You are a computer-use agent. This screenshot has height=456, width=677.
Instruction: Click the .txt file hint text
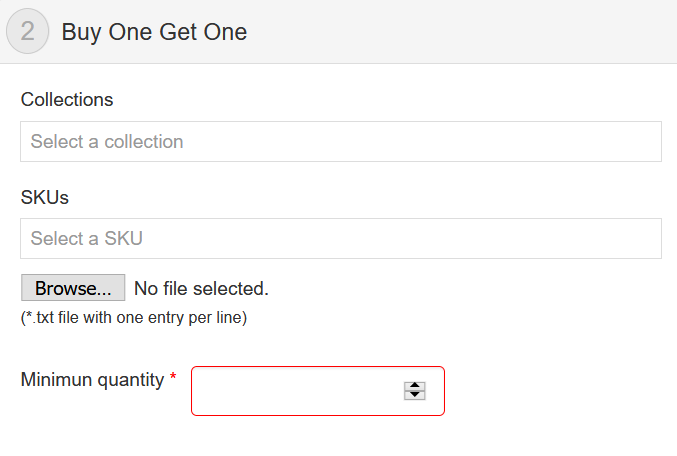tap(134, 318)
